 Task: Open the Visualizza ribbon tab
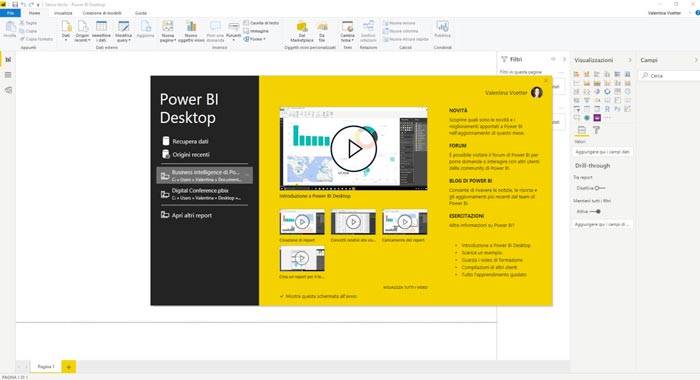point(63,13)
